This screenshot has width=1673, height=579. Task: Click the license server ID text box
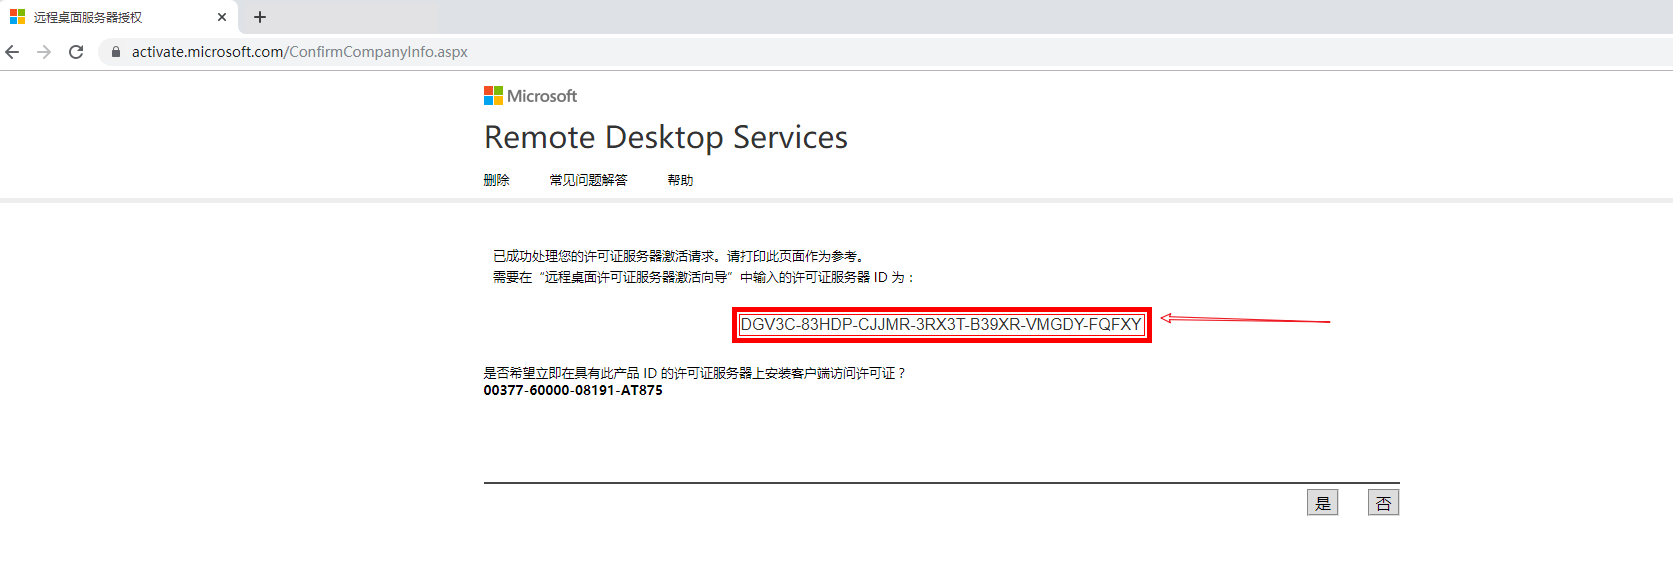click(x=940, y=325)
